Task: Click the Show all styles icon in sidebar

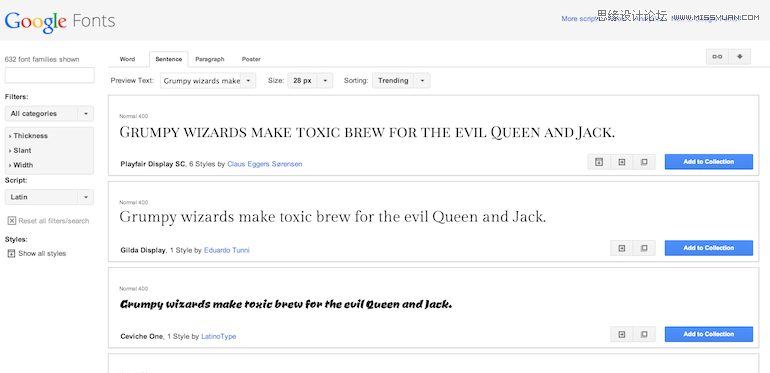Action: pyautogui.click(x=12, y=254)
